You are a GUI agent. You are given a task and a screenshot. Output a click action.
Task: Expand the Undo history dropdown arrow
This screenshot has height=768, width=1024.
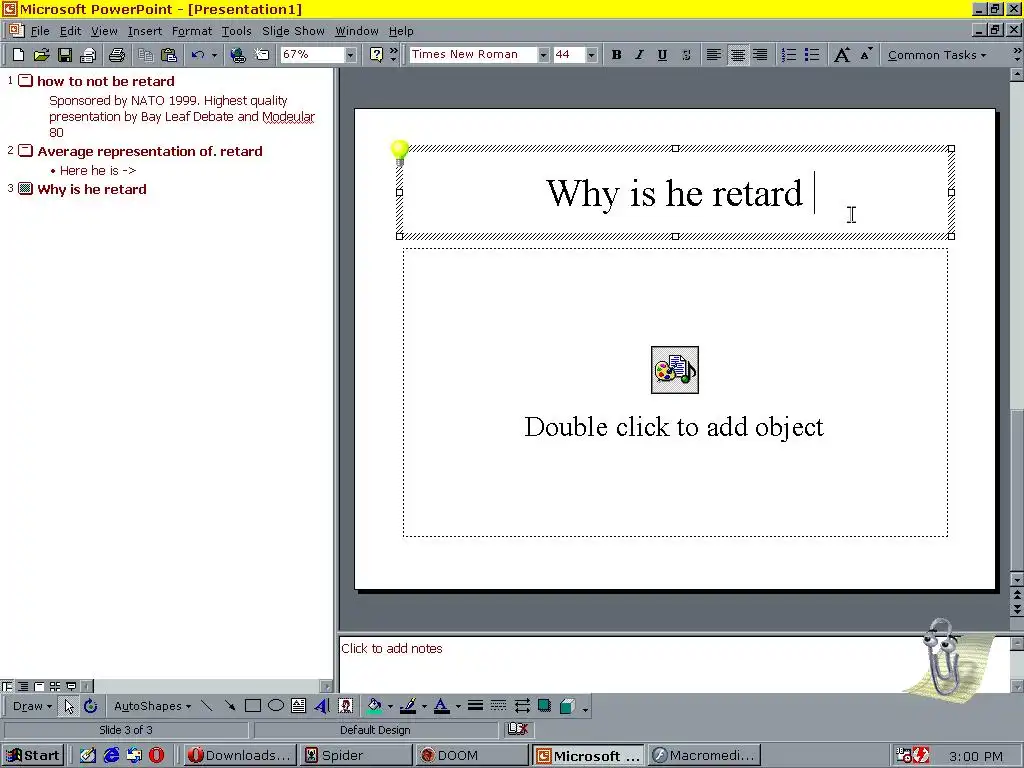click(214, 55)
